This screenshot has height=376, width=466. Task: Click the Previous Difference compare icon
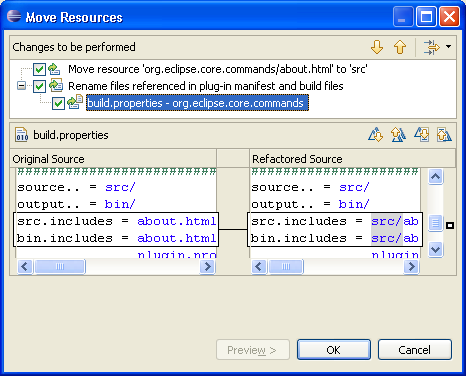point(398,135)
